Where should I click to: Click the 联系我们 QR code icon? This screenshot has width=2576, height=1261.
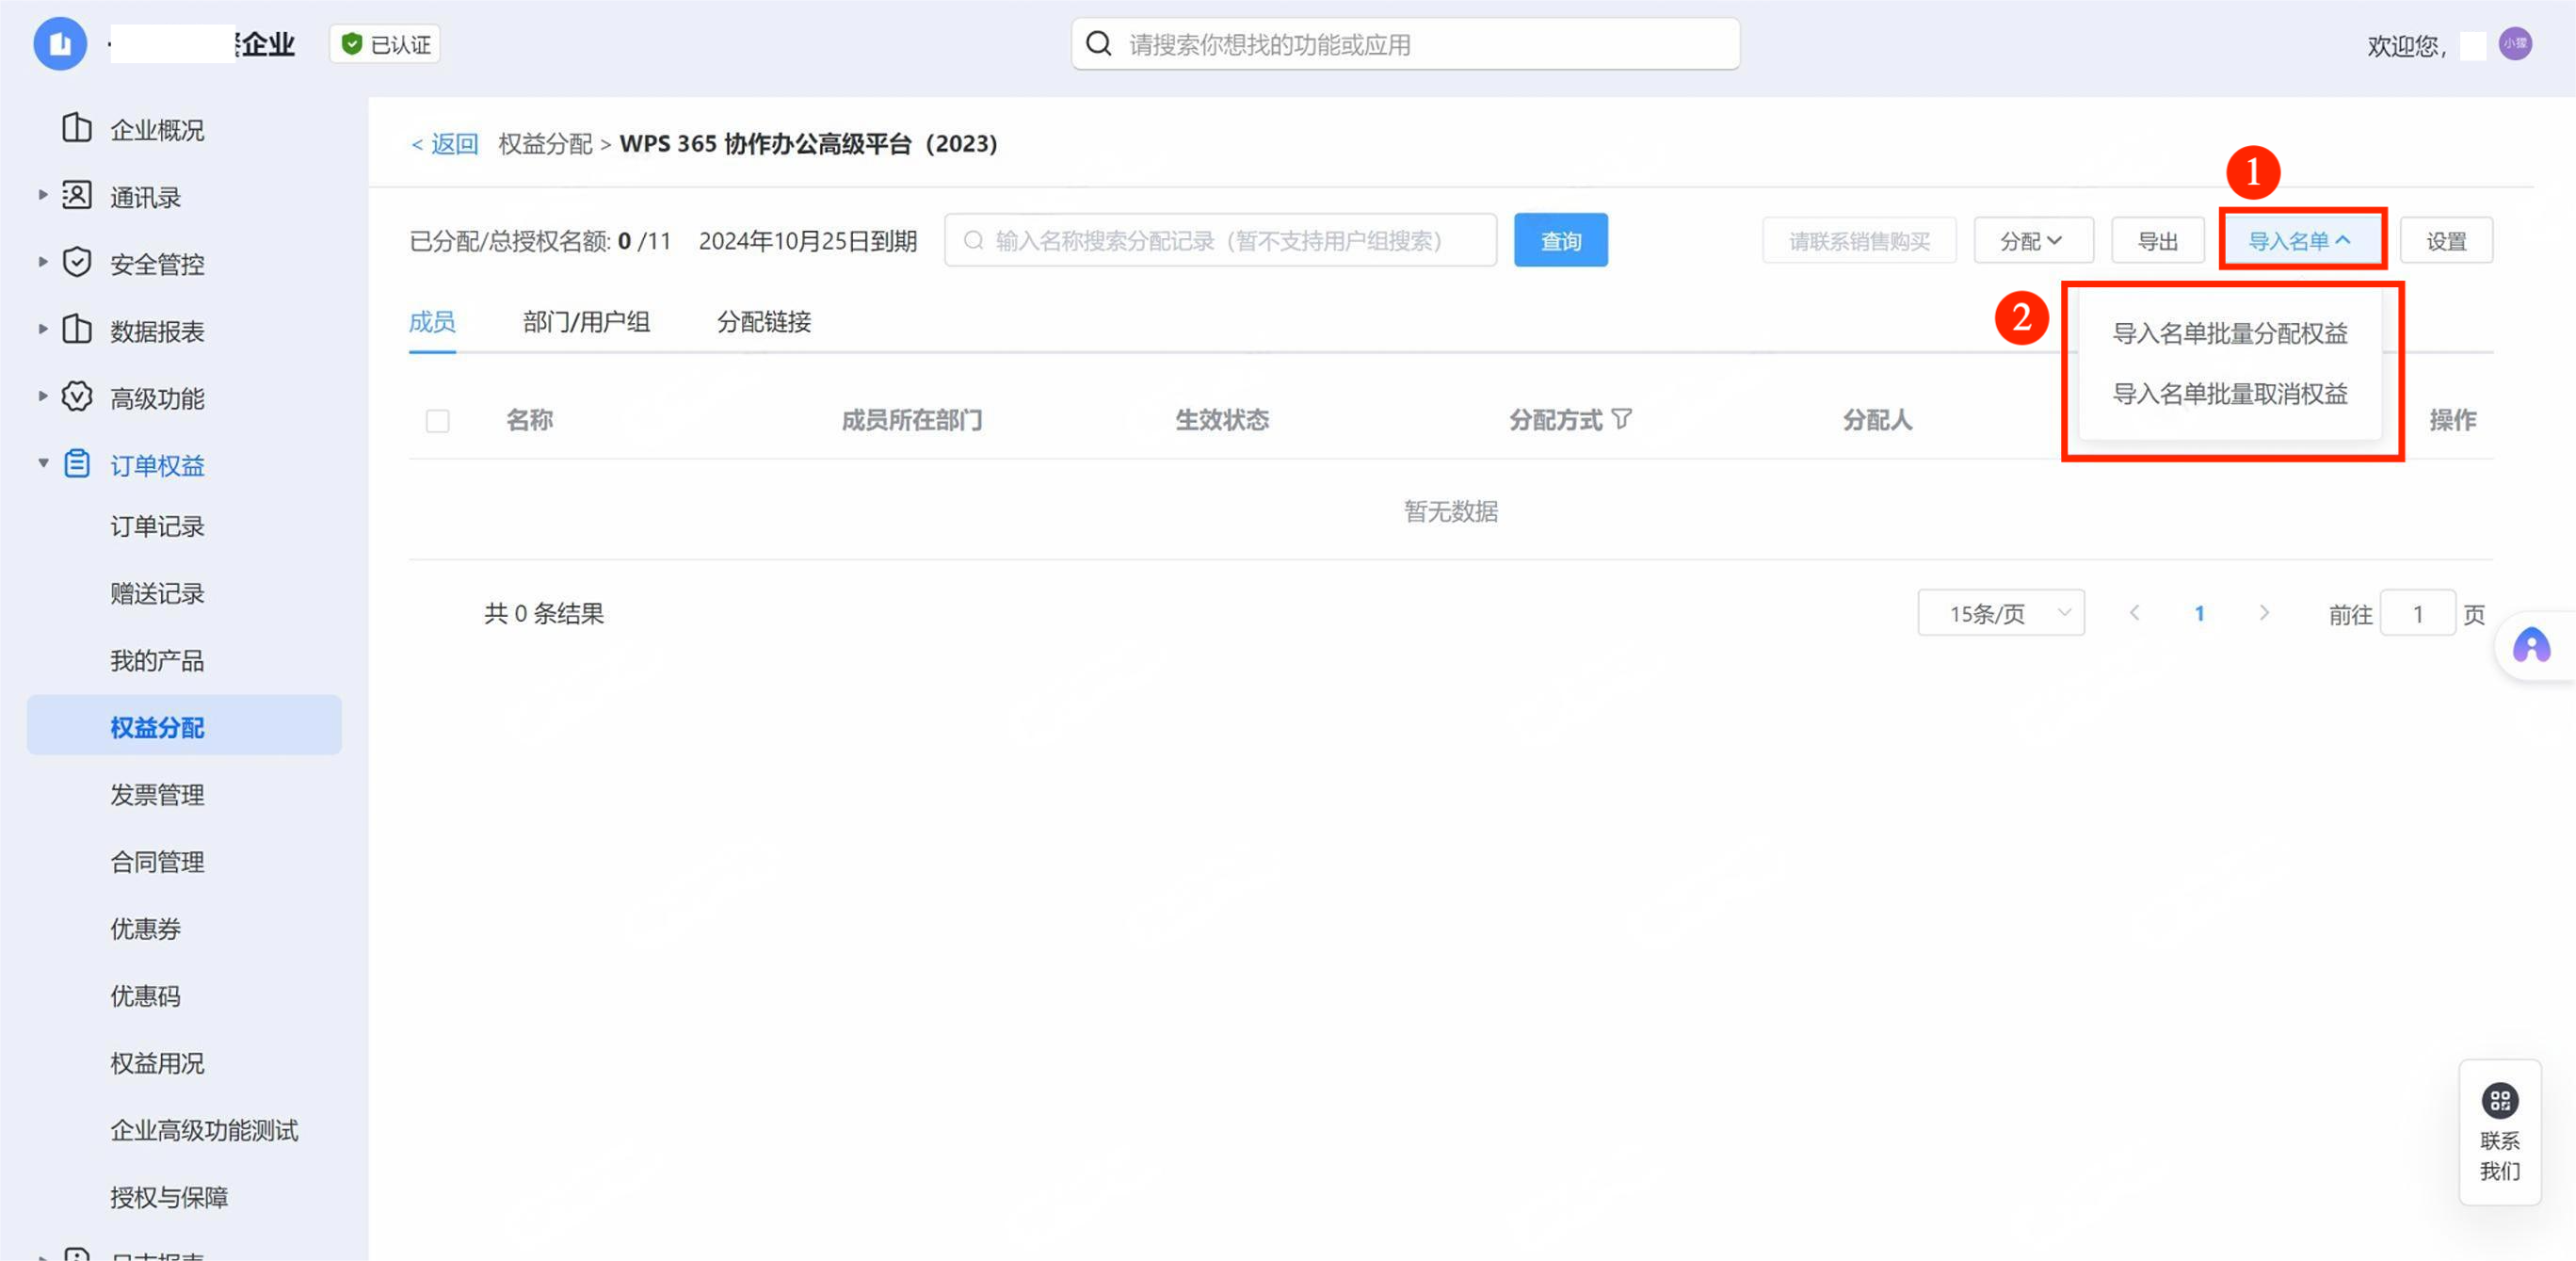click(2499, 1100)
